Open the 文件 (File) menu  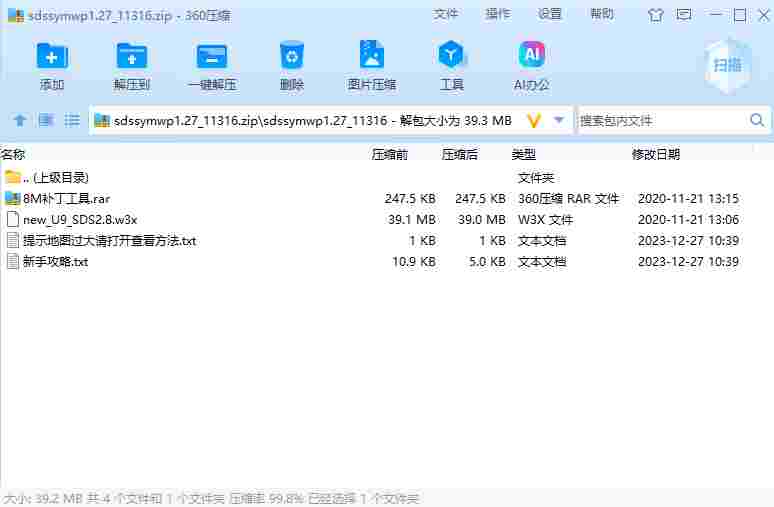[445, 14]
